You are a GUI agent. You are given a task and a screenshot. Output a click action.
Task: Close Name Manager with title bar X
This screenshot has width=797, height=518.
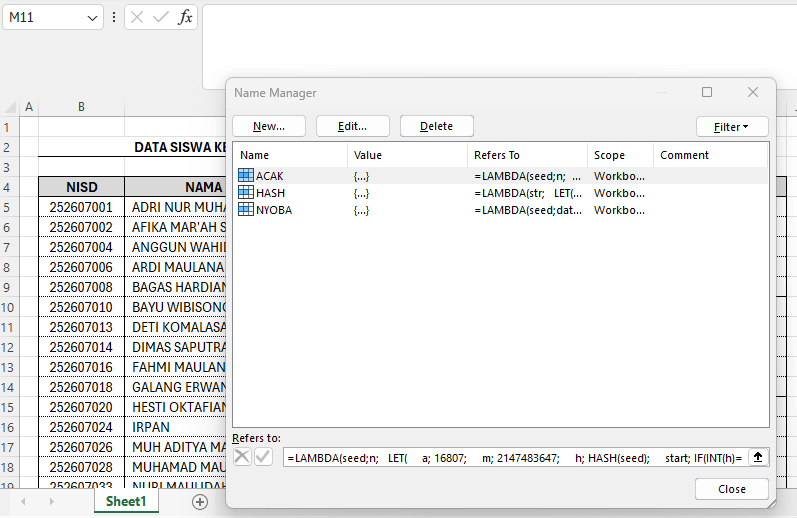pos(753,92)
